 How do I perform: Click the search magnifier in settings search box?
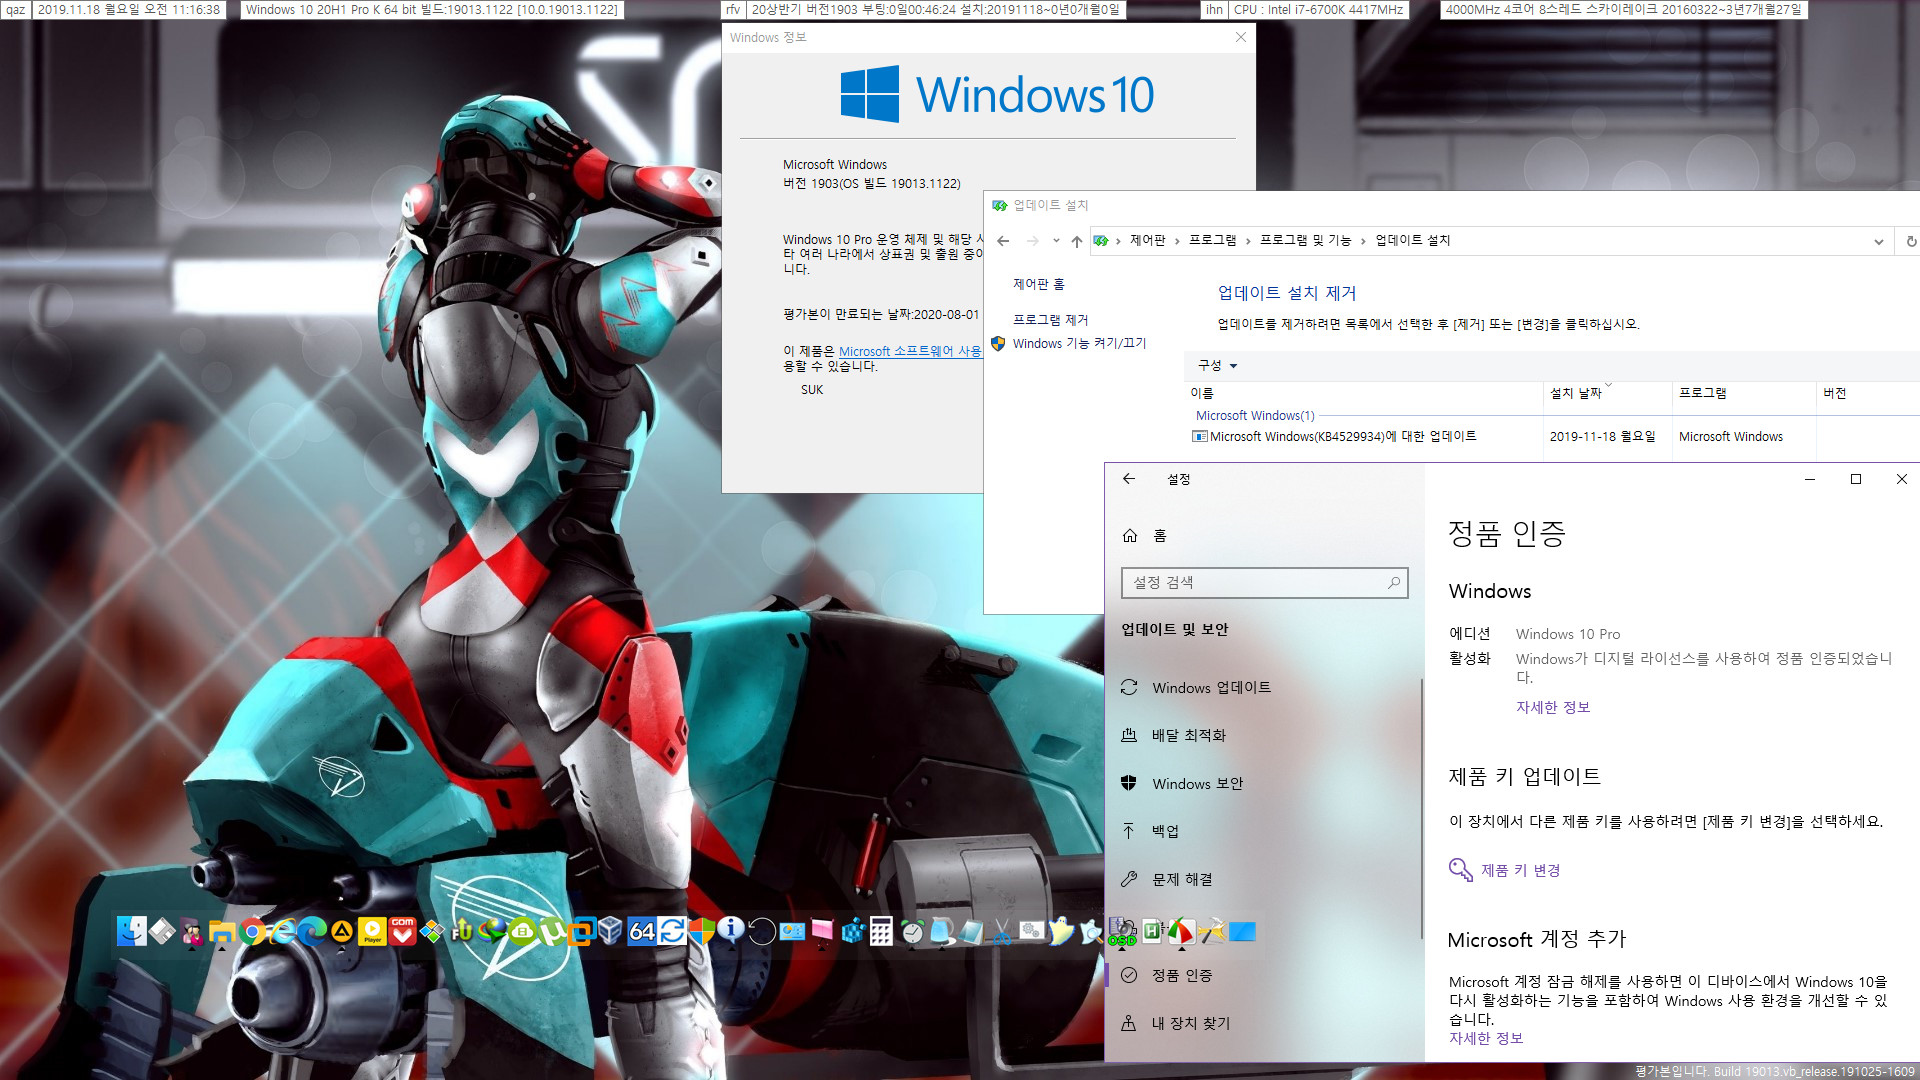click(x=1394, y=582)
